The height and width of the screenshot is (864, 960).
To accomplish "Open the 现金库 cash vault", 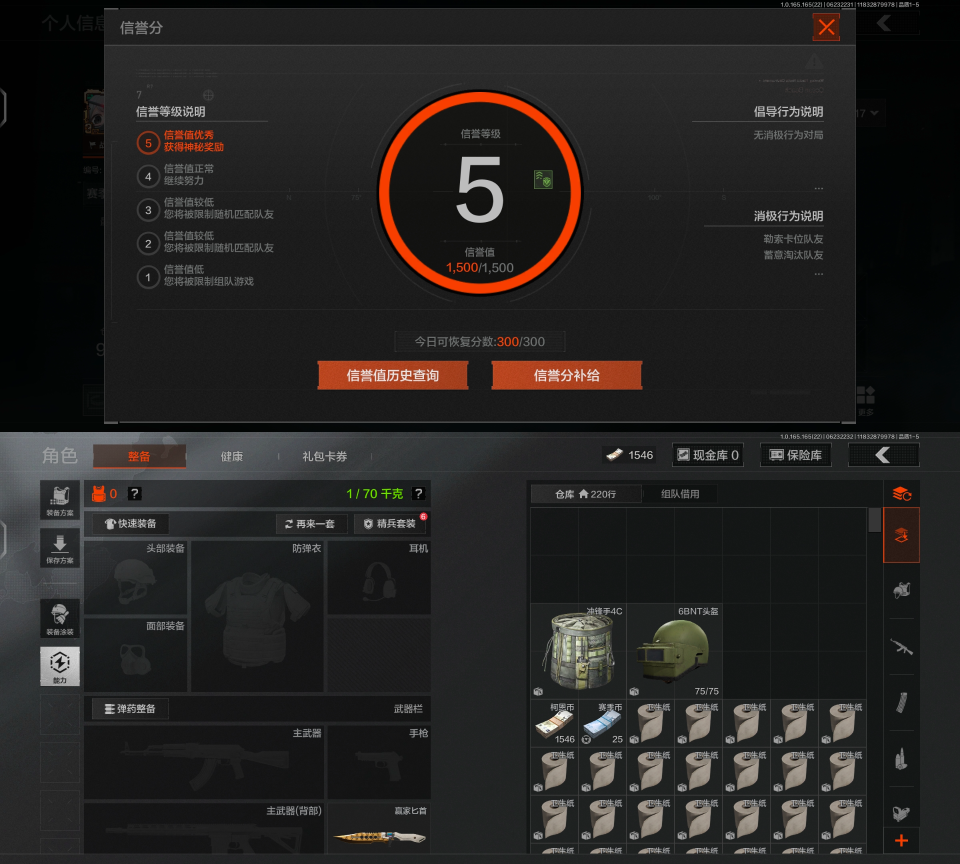I will (x=708, y=455).
